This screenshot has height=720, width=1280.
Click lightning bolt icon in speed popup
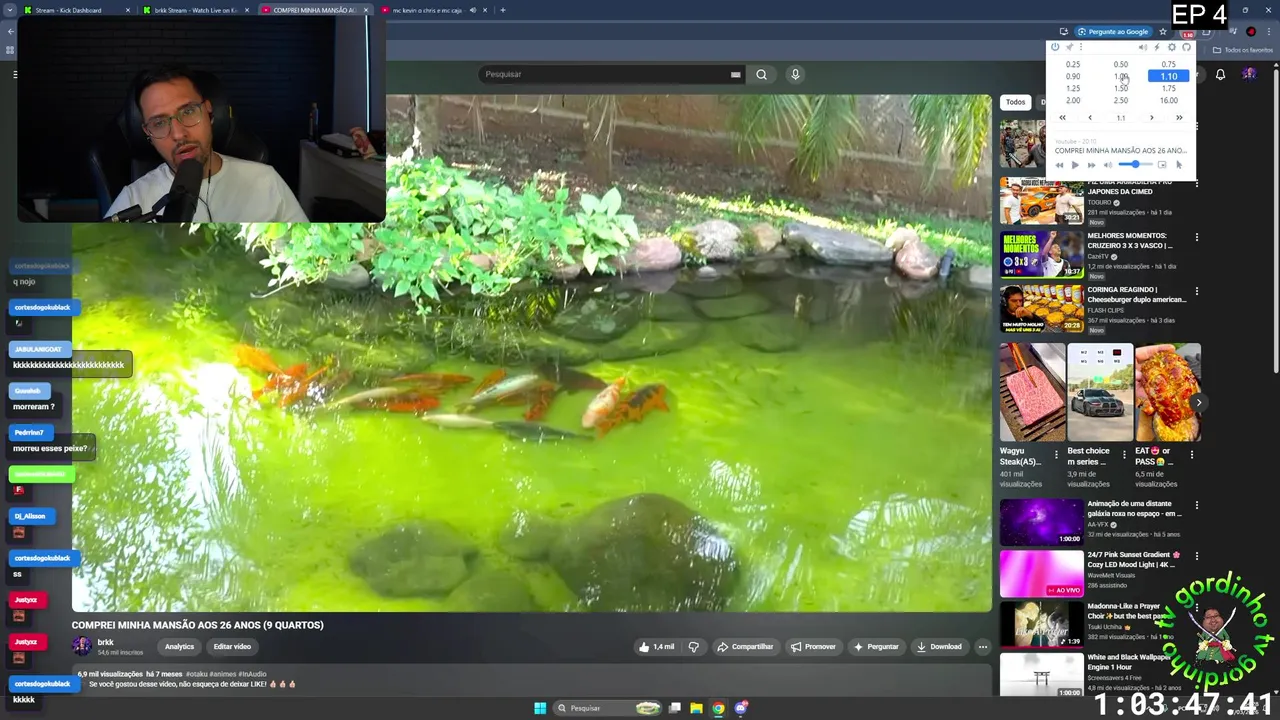point(1157,47)
